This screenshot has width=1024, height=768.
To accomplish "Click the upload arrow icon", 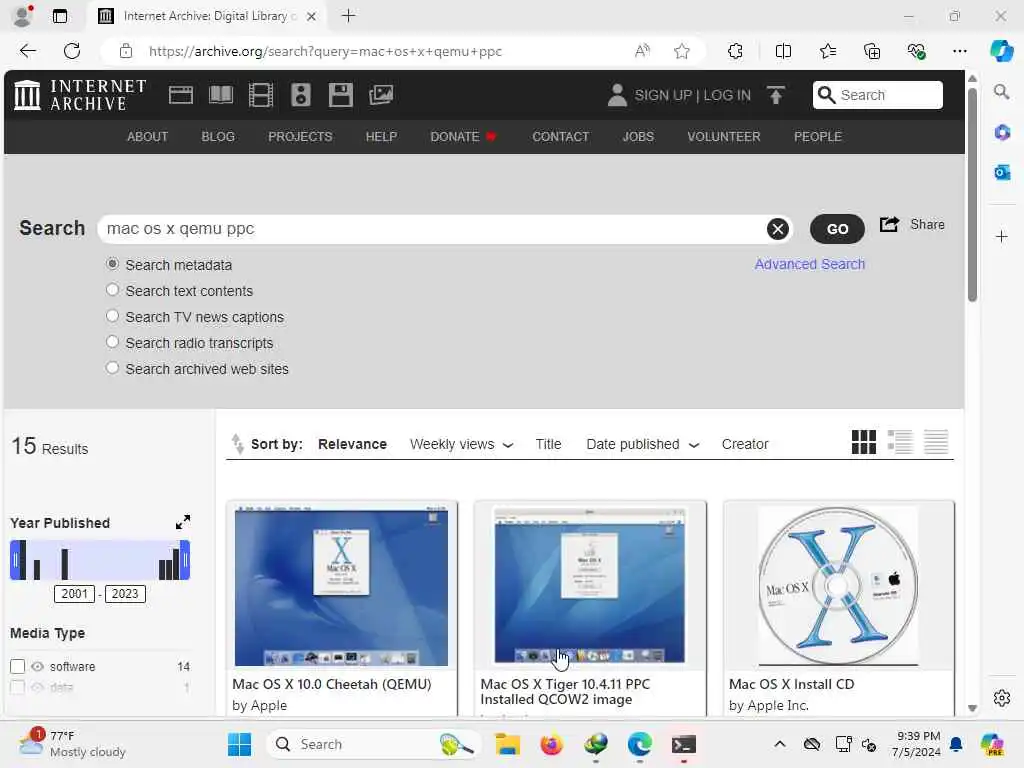I will 775,95.
